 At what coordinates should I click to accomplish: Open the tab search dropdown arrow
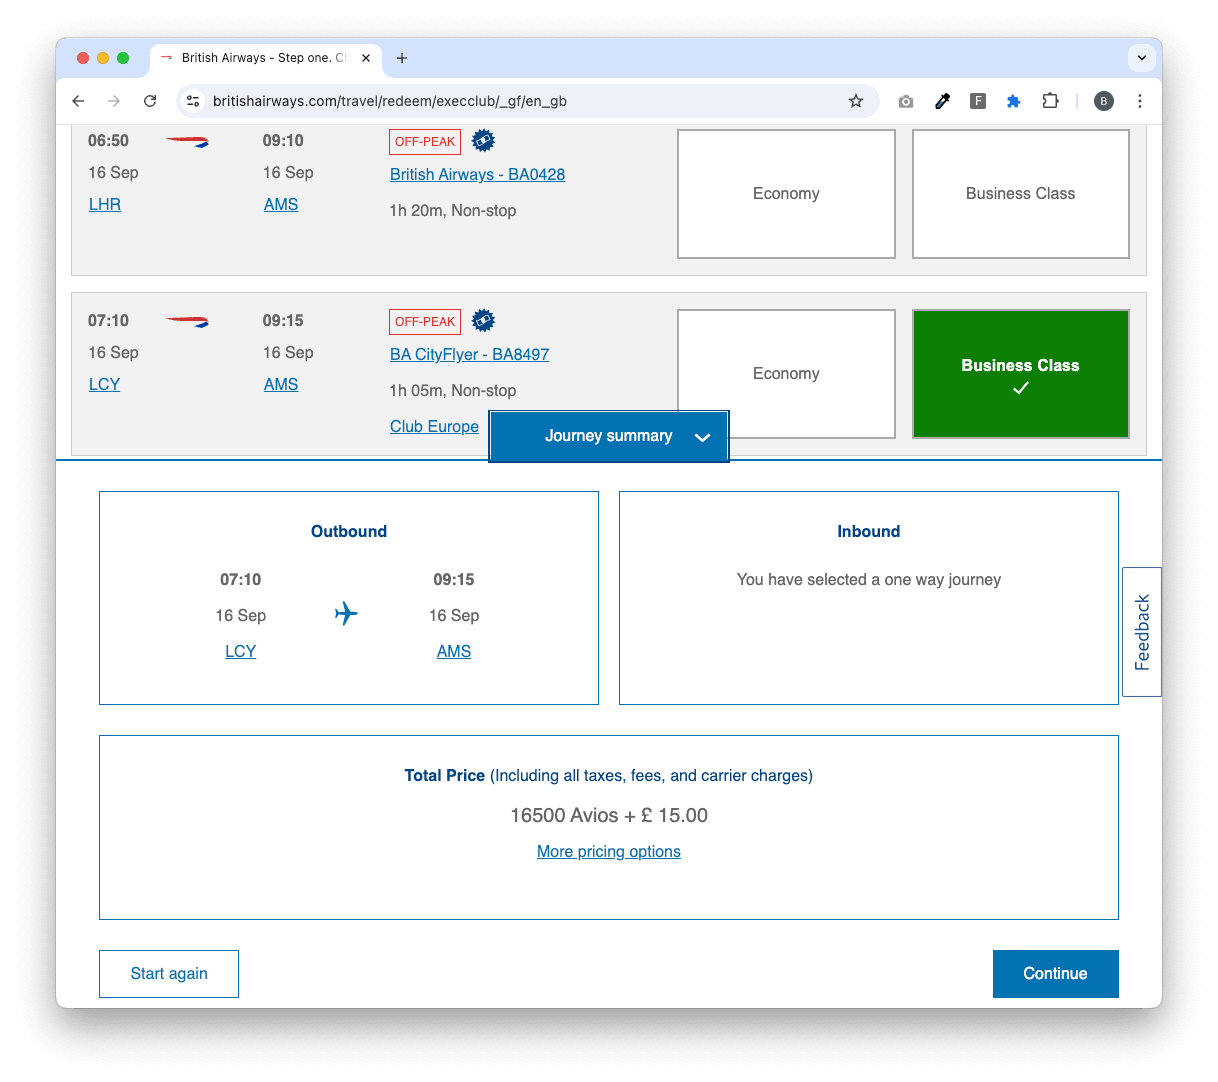click(1142, 58)
